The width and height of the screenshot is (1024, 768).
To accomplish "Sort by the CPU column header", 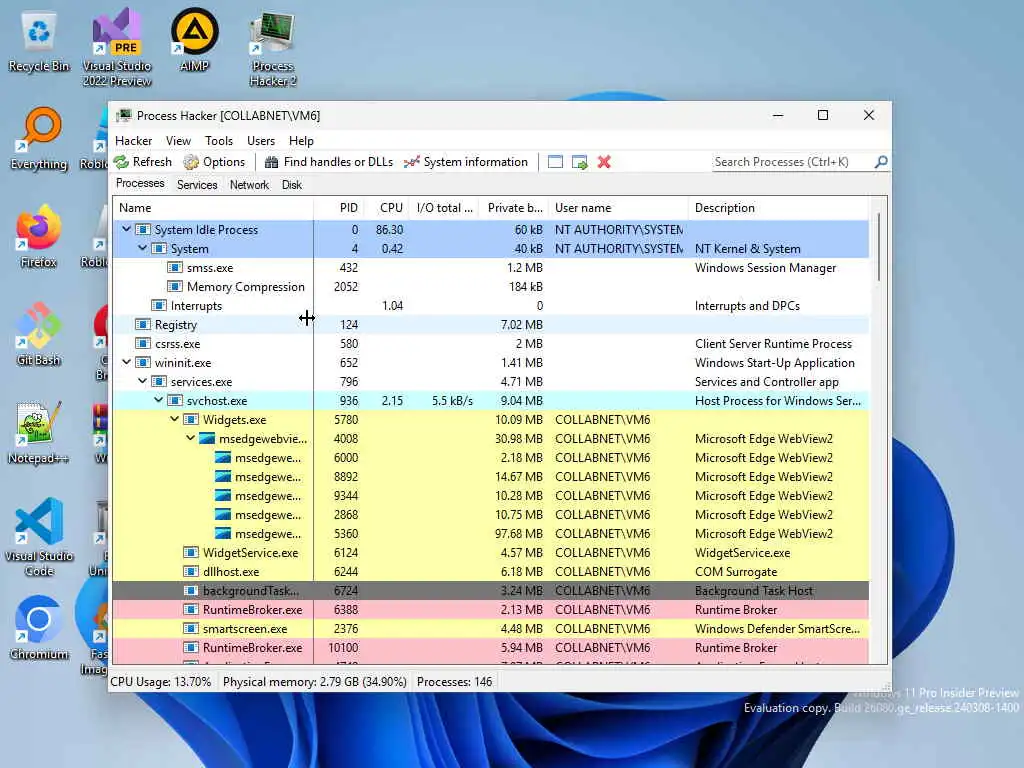I will (387, 208).
